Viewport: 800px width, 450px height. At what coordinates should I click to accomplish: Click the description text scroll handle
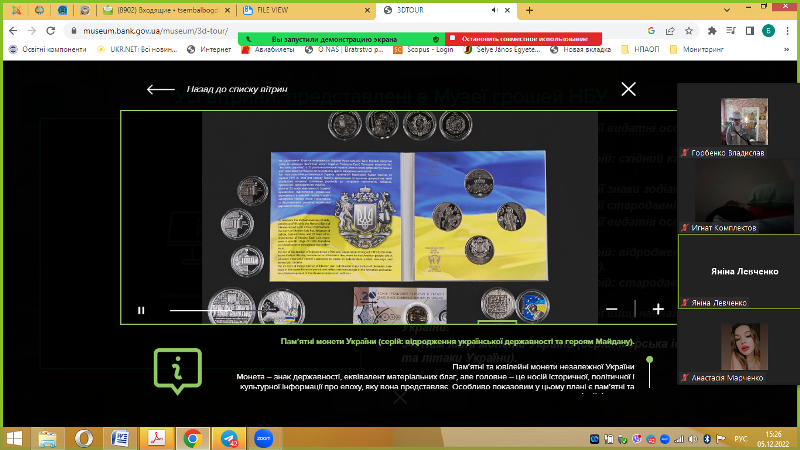(x=649, y=360)
